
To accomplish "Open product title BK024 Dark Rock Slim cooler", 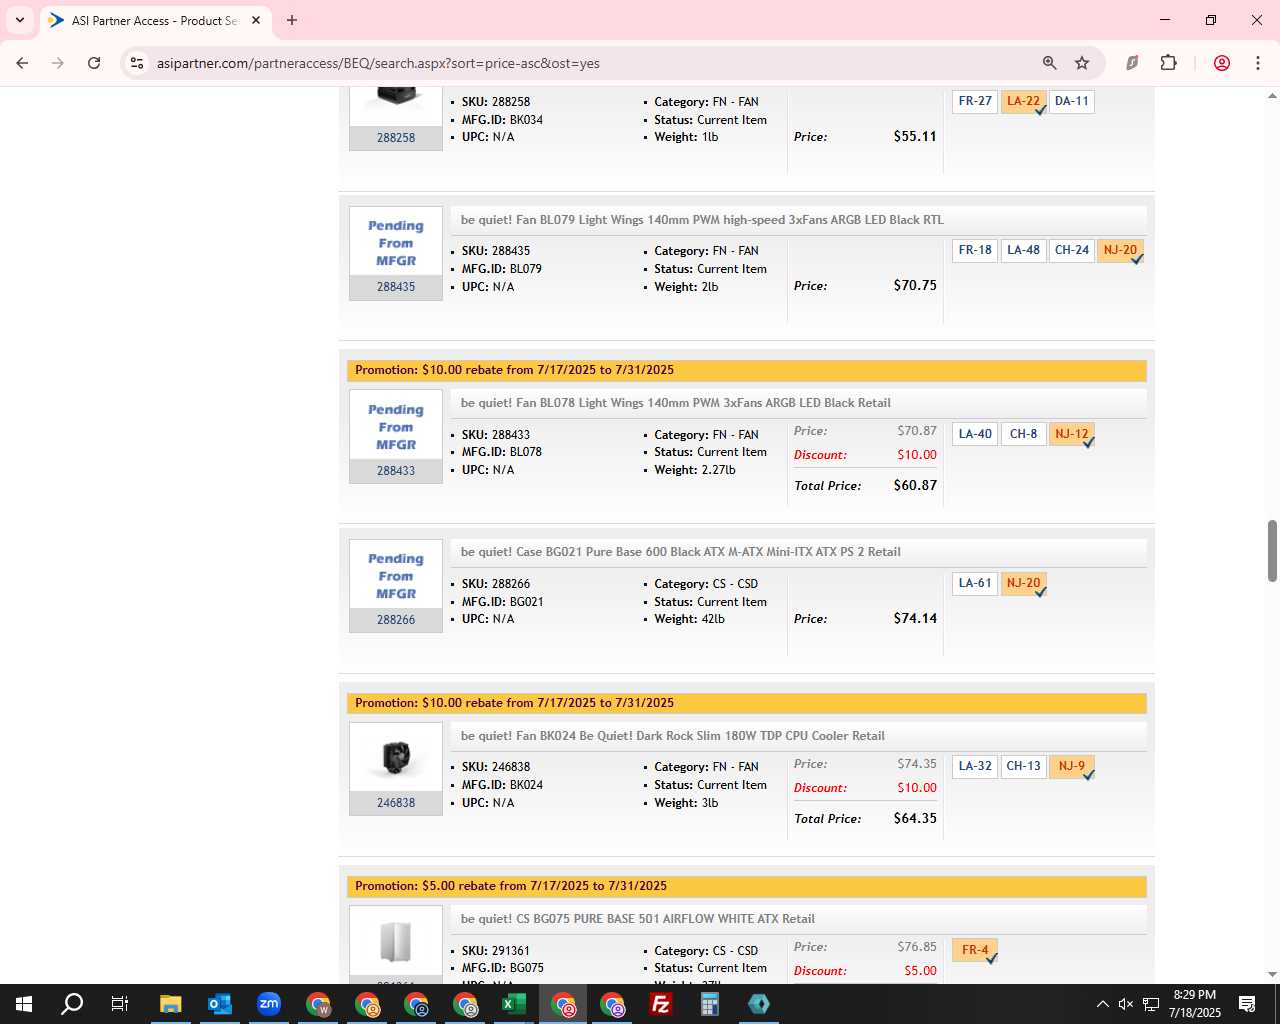I will pos(673,736).
